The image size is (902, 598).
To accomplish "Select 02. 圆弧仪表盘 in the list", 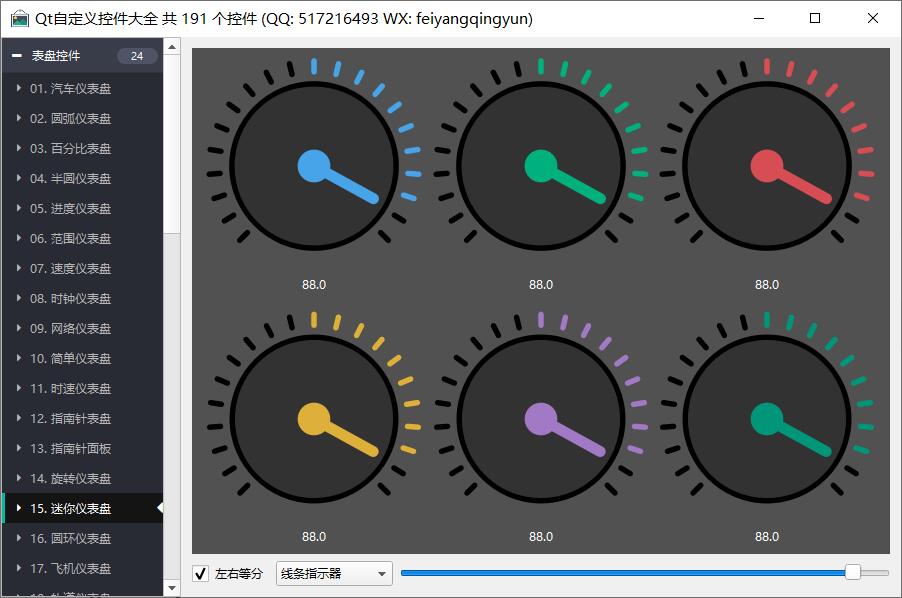I will [70, 119].
